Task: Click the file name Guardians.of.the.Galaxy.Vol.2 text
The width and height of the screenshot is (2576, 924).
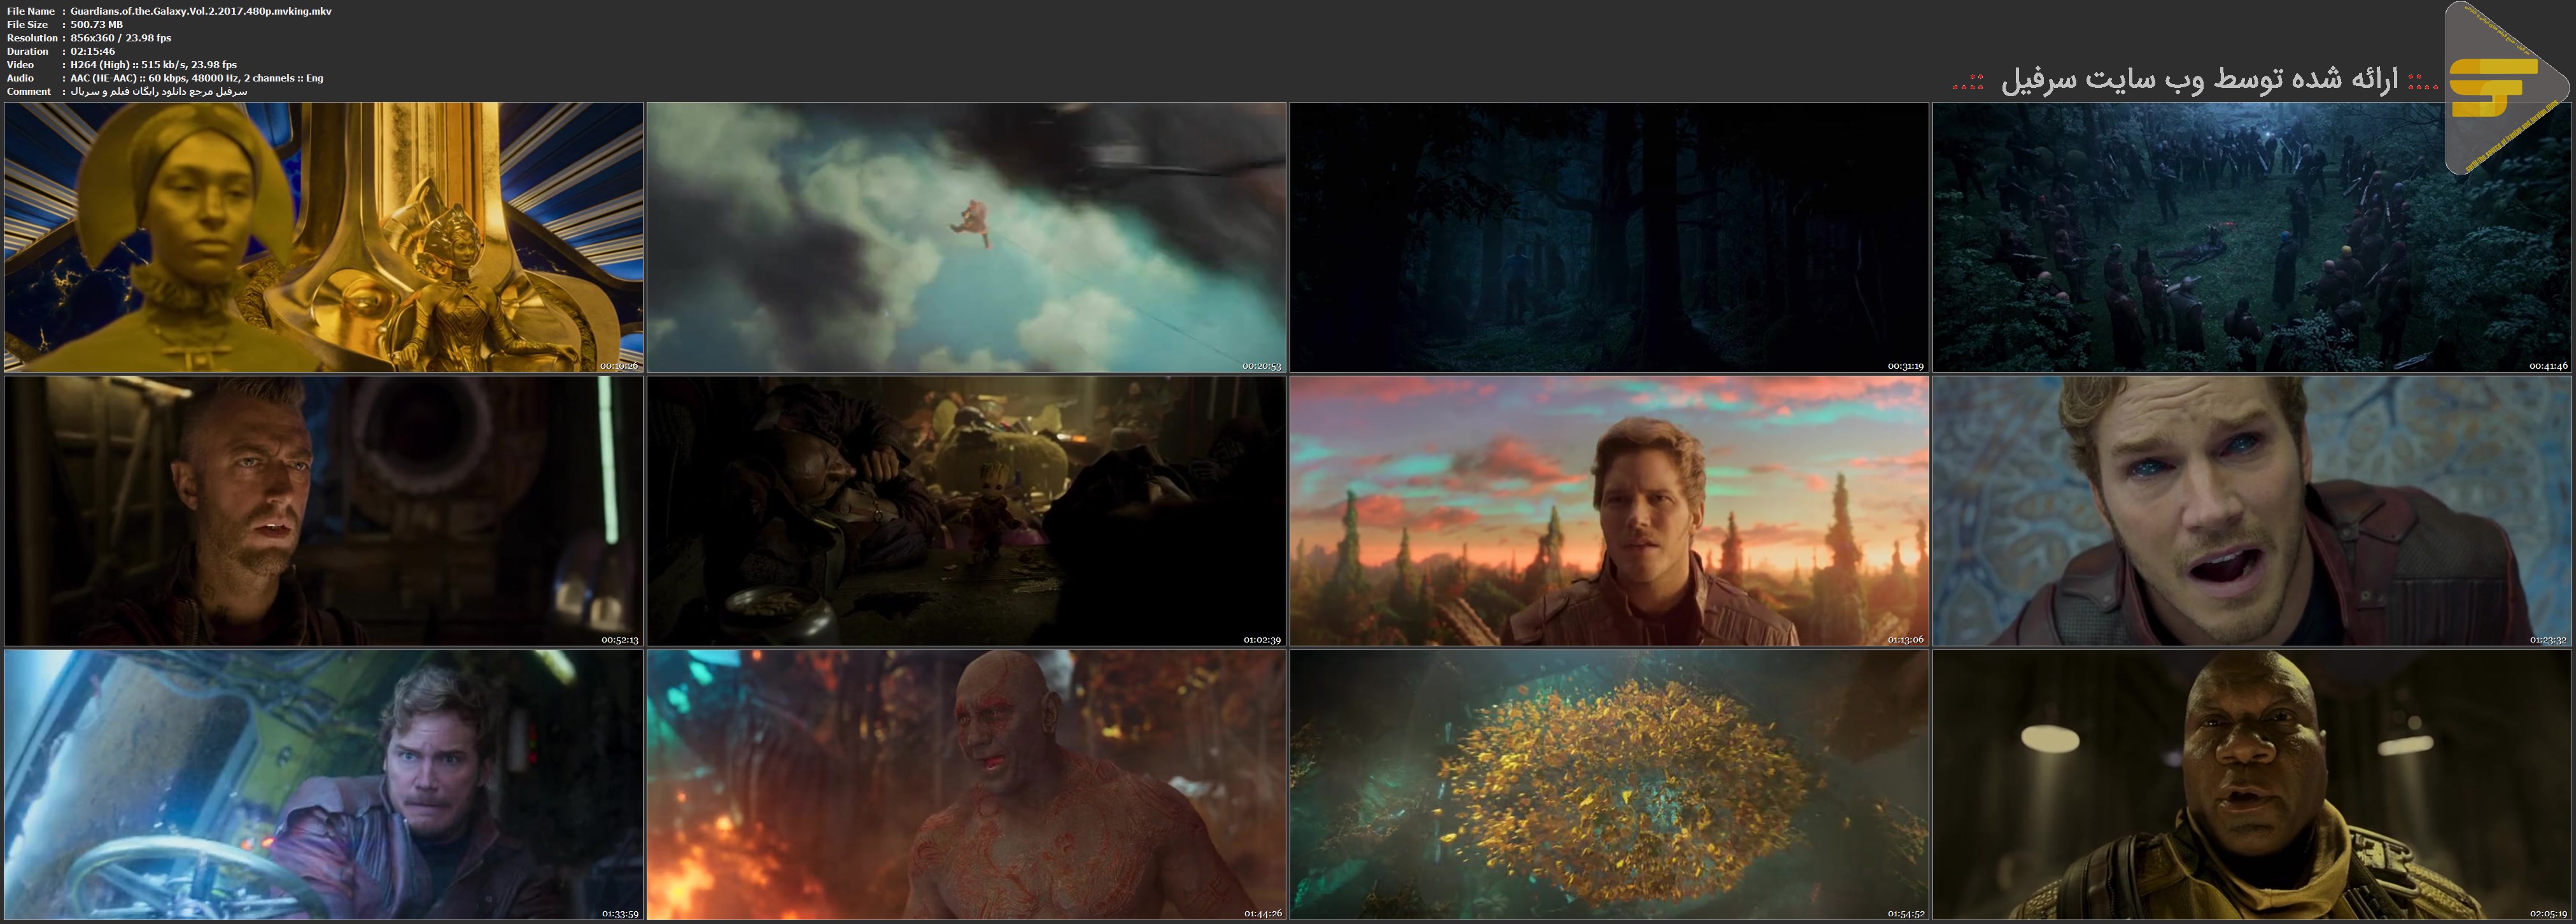Action: click(x=201, y=11)
